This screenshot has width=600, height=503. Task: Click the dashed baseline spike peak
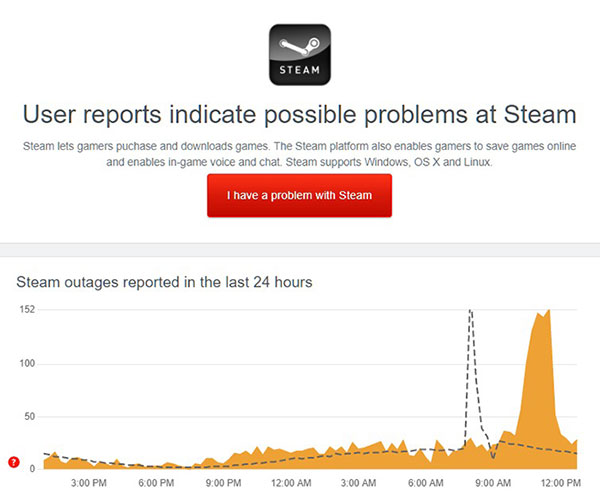[470, 312]
